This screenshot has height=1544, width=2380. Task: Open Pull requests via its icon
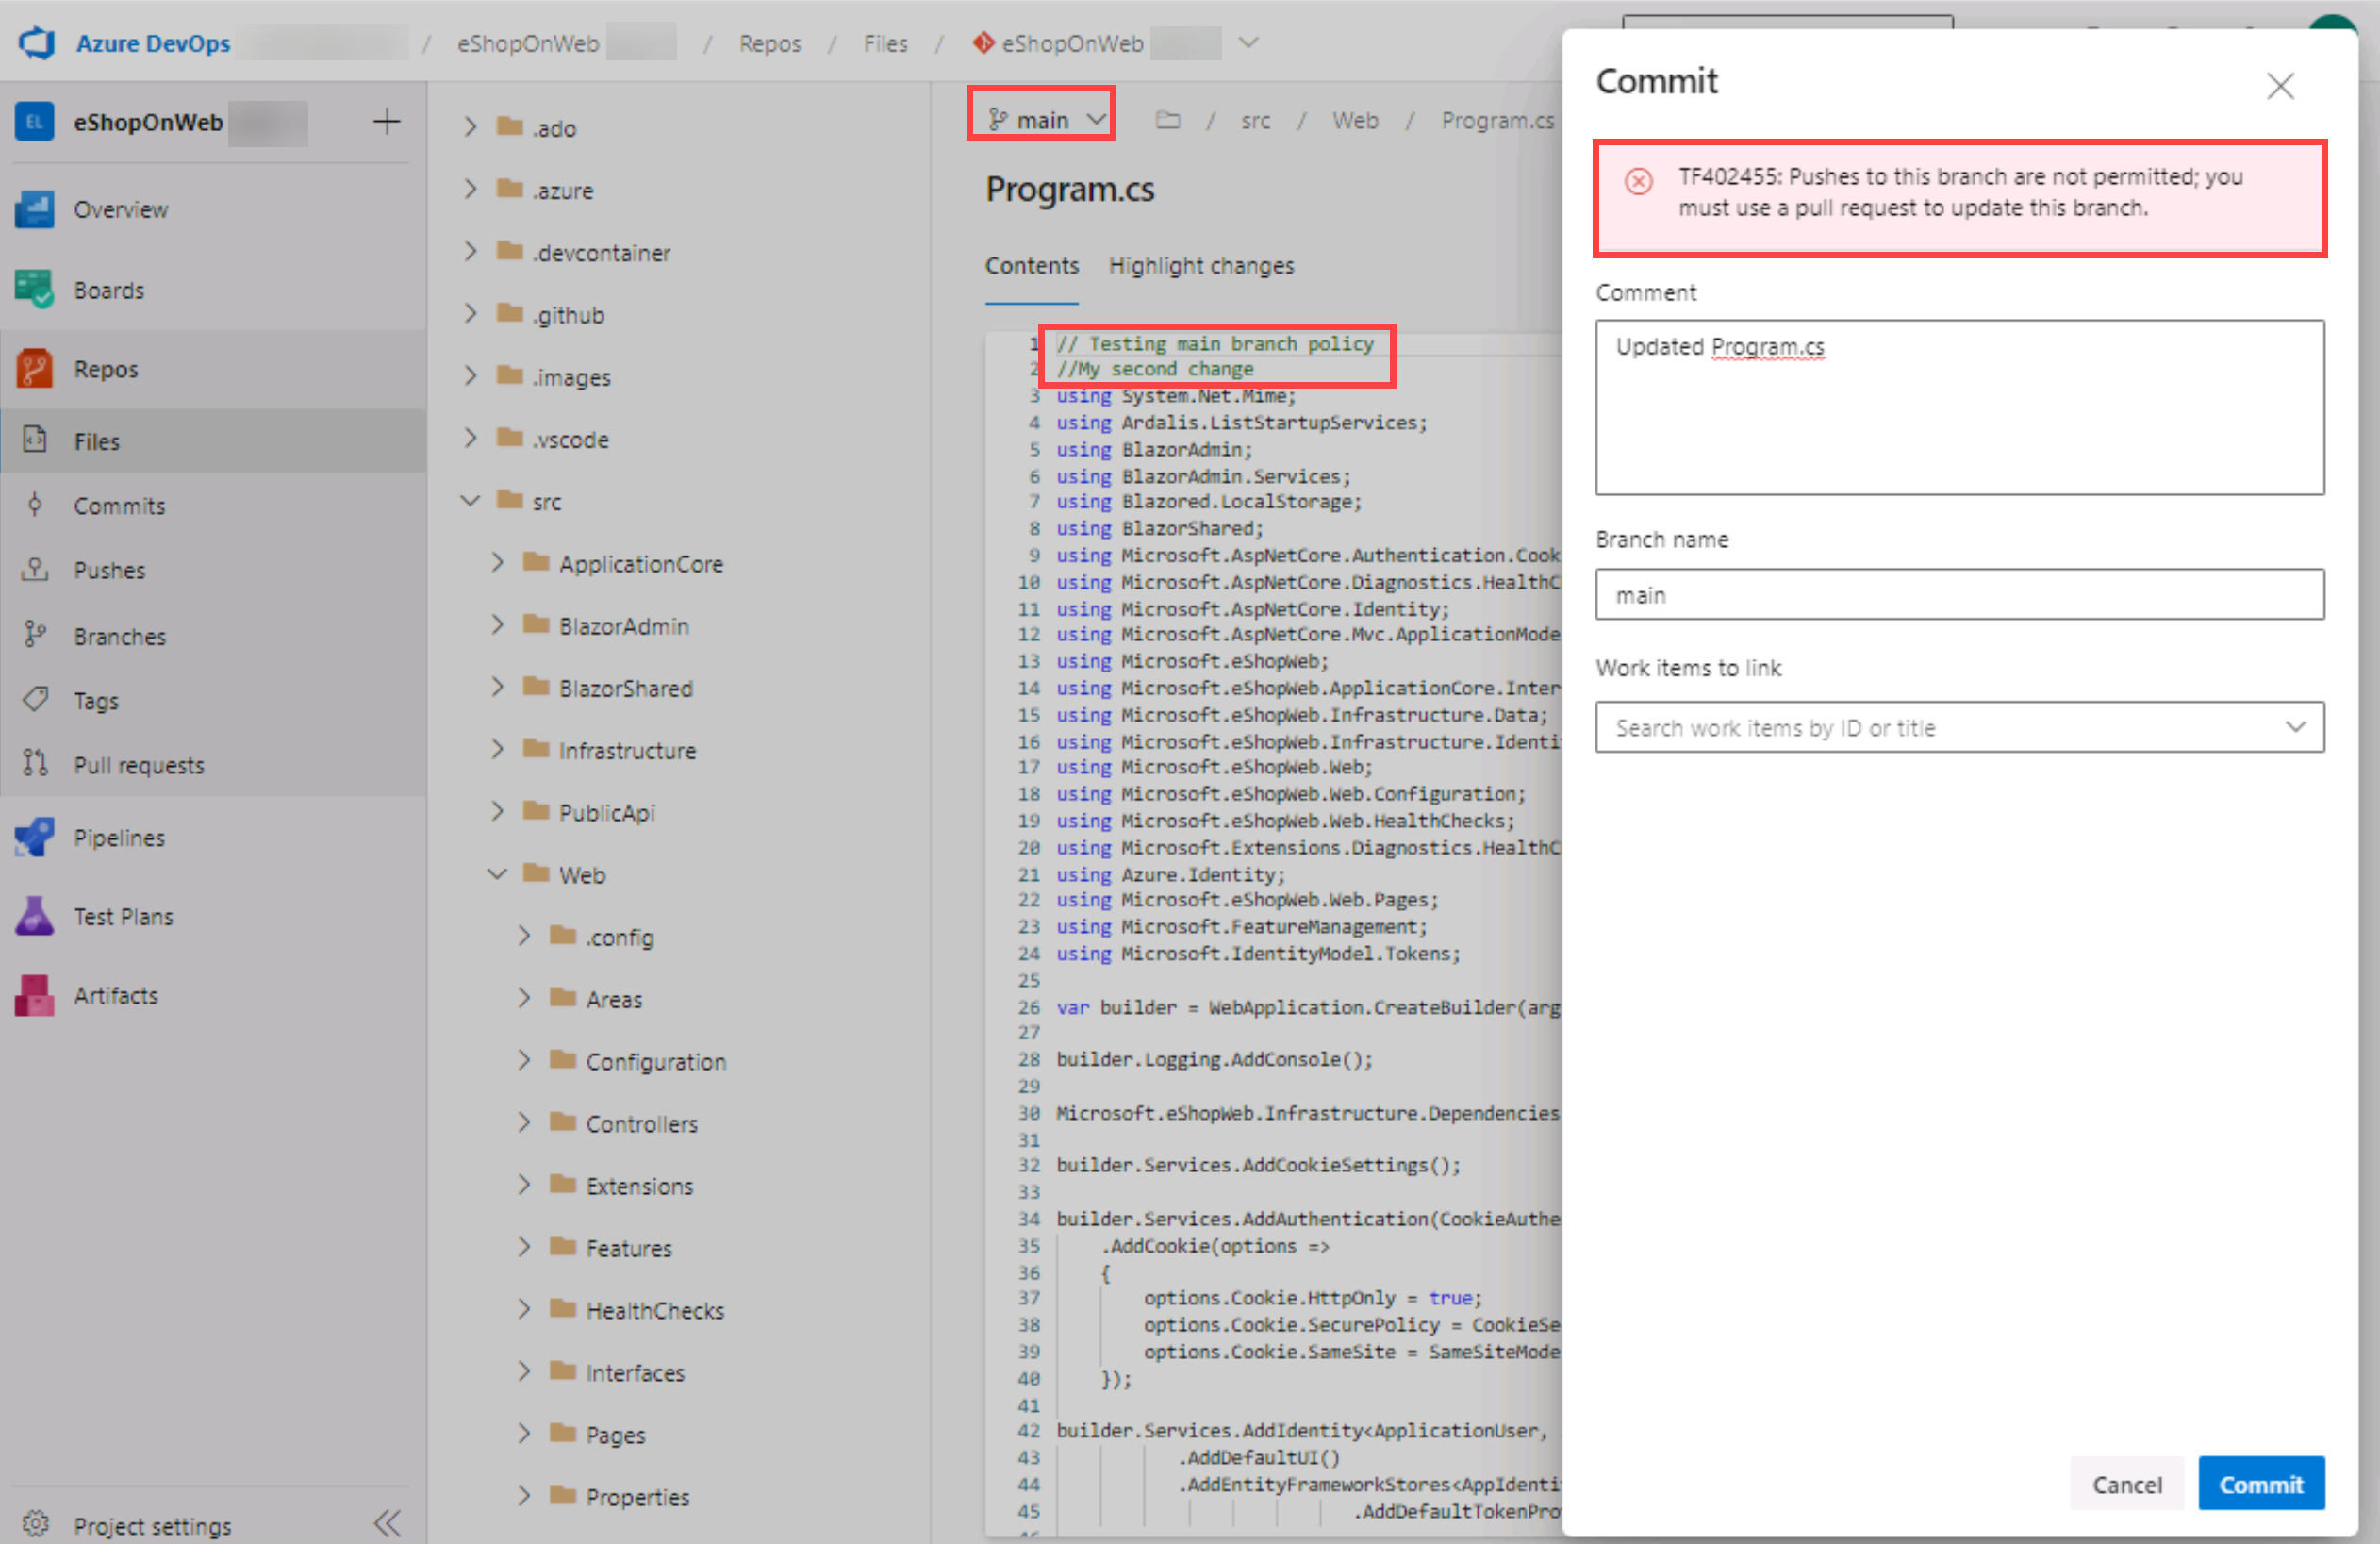(35, 764)
